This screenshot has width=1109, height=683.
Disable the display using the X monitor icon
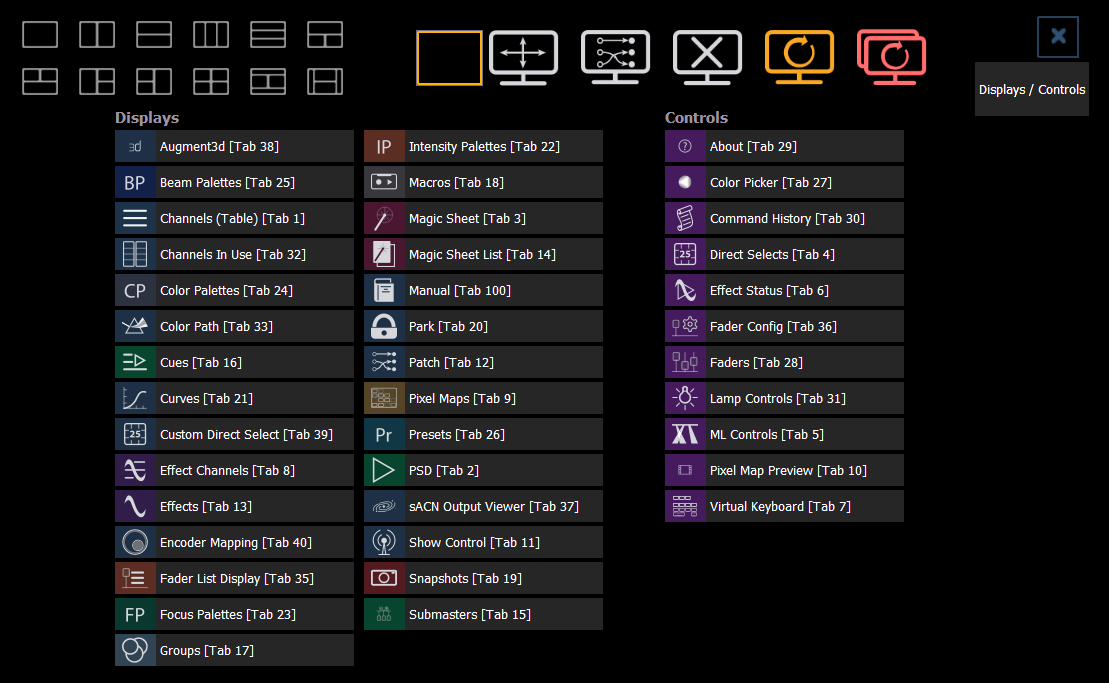[x=707, y=57]
